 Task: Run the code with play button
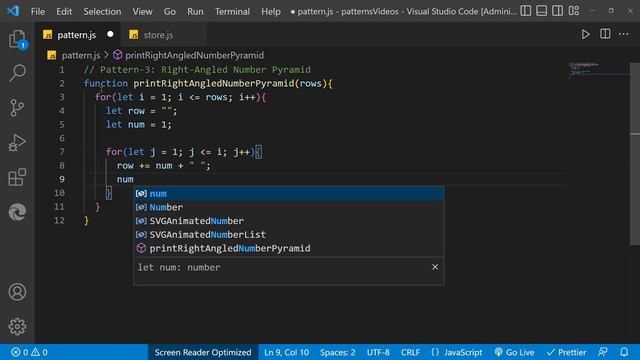585,34
